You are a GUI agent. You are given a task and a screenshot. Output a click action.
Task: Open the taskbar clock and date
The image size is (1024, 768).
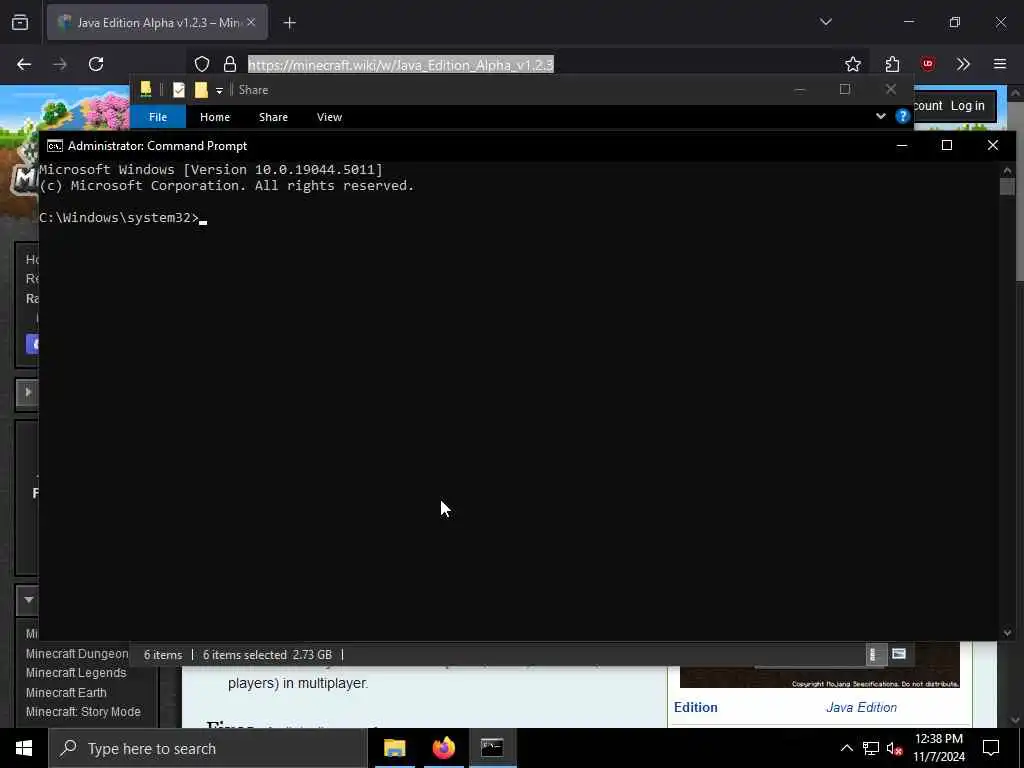[x=938, y=748]
